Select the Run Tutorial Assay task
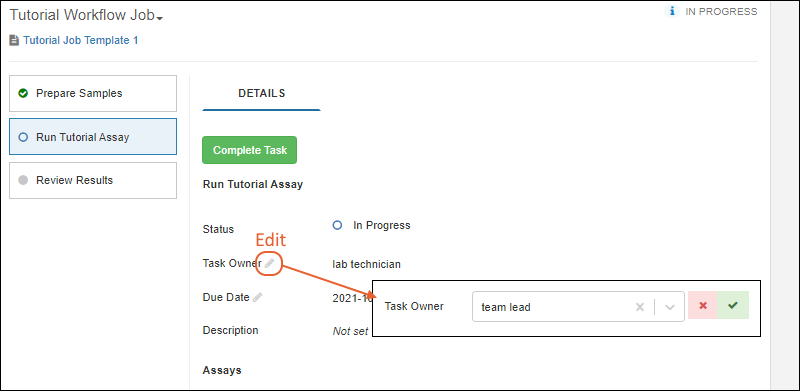This screenshot has height=391, width=800. (x=93, y=137)
